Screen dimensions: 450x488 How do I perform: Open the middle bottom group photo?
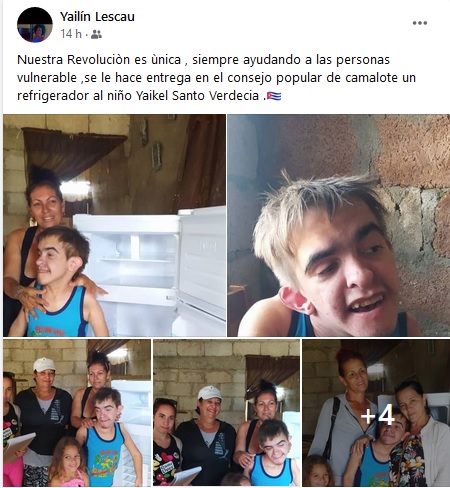[227, 413]
